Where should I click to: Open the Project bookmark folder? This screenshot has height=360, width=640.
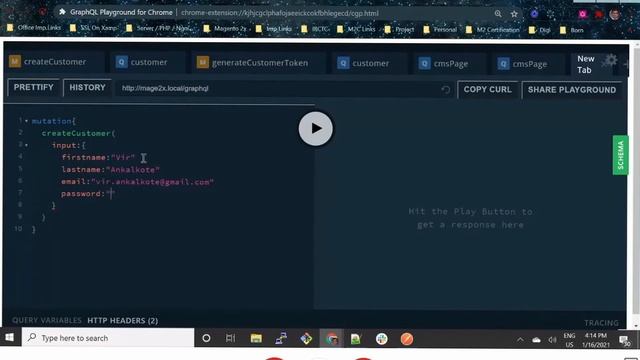coord(400,29)
